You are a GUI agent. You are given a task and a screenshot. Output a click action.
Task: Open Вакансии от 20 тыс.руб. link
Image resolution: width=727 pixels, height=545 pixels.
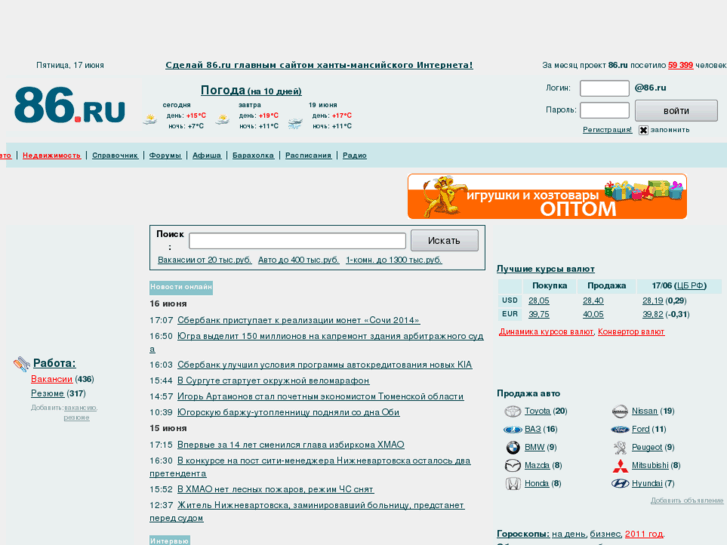tap(204, 260)
